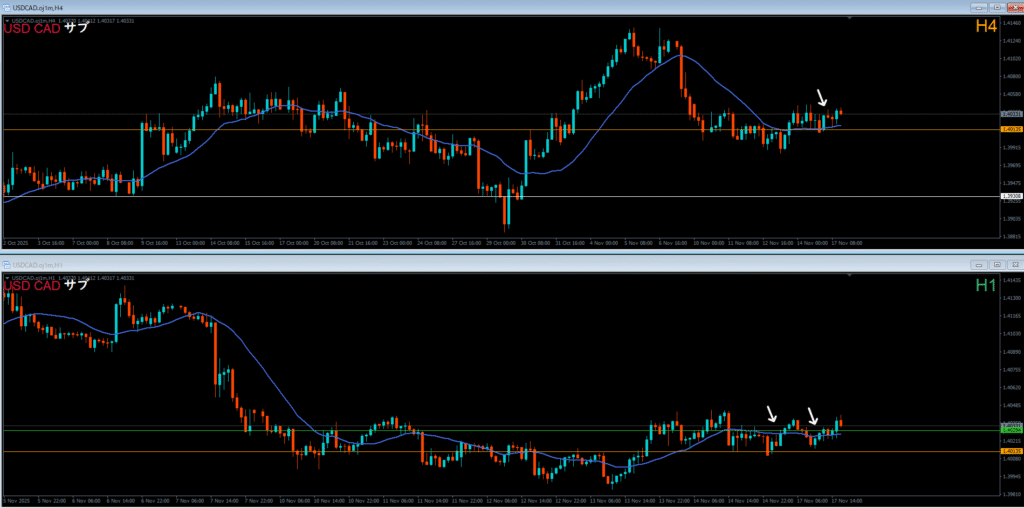Image resolution: width=1024 pixels, height=508 pixels.
Task: Click the grey current price tag on the H4 scale
Action: click(x=1010, y=114)
